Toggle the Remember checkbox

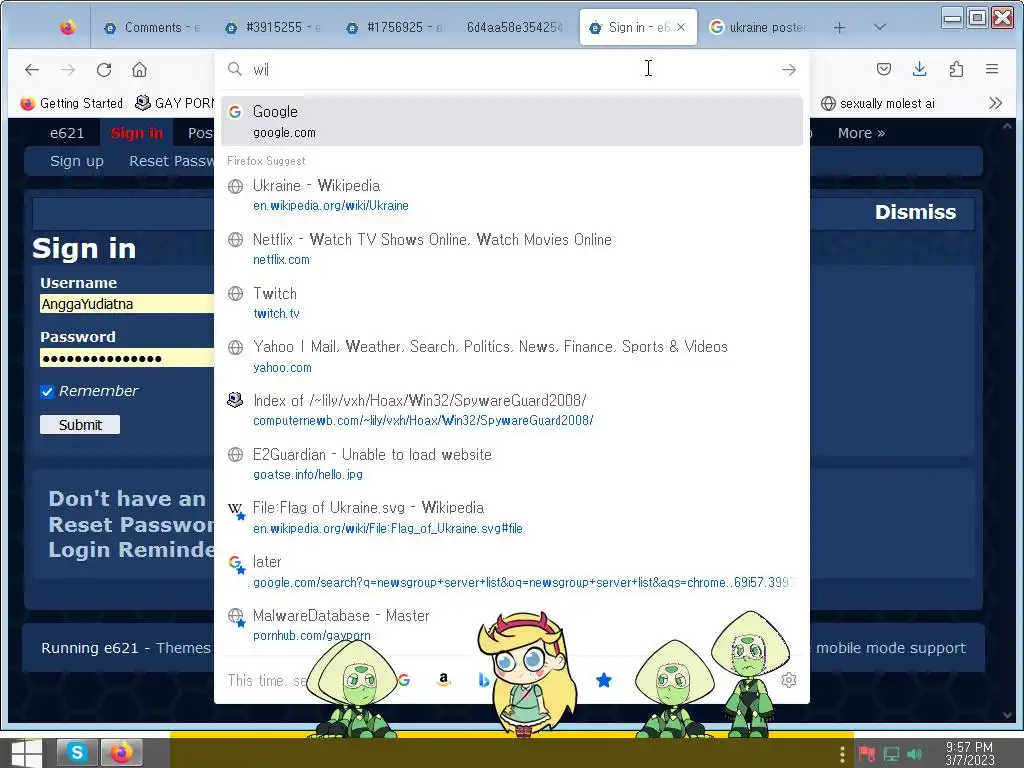47,391
